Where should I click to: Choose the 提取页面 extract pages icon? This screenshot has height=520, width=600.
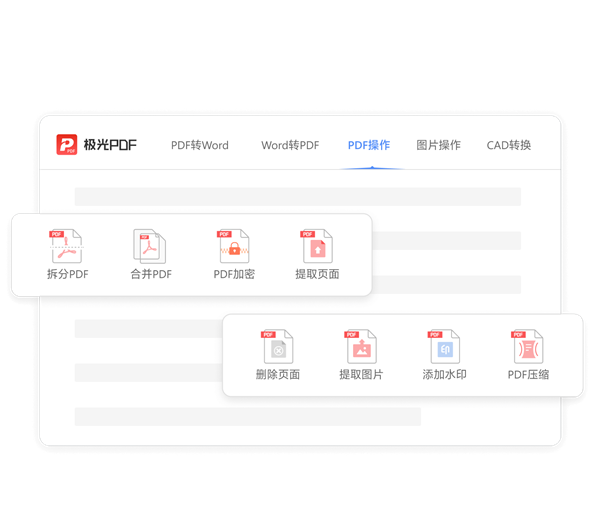tap(316, 246)
